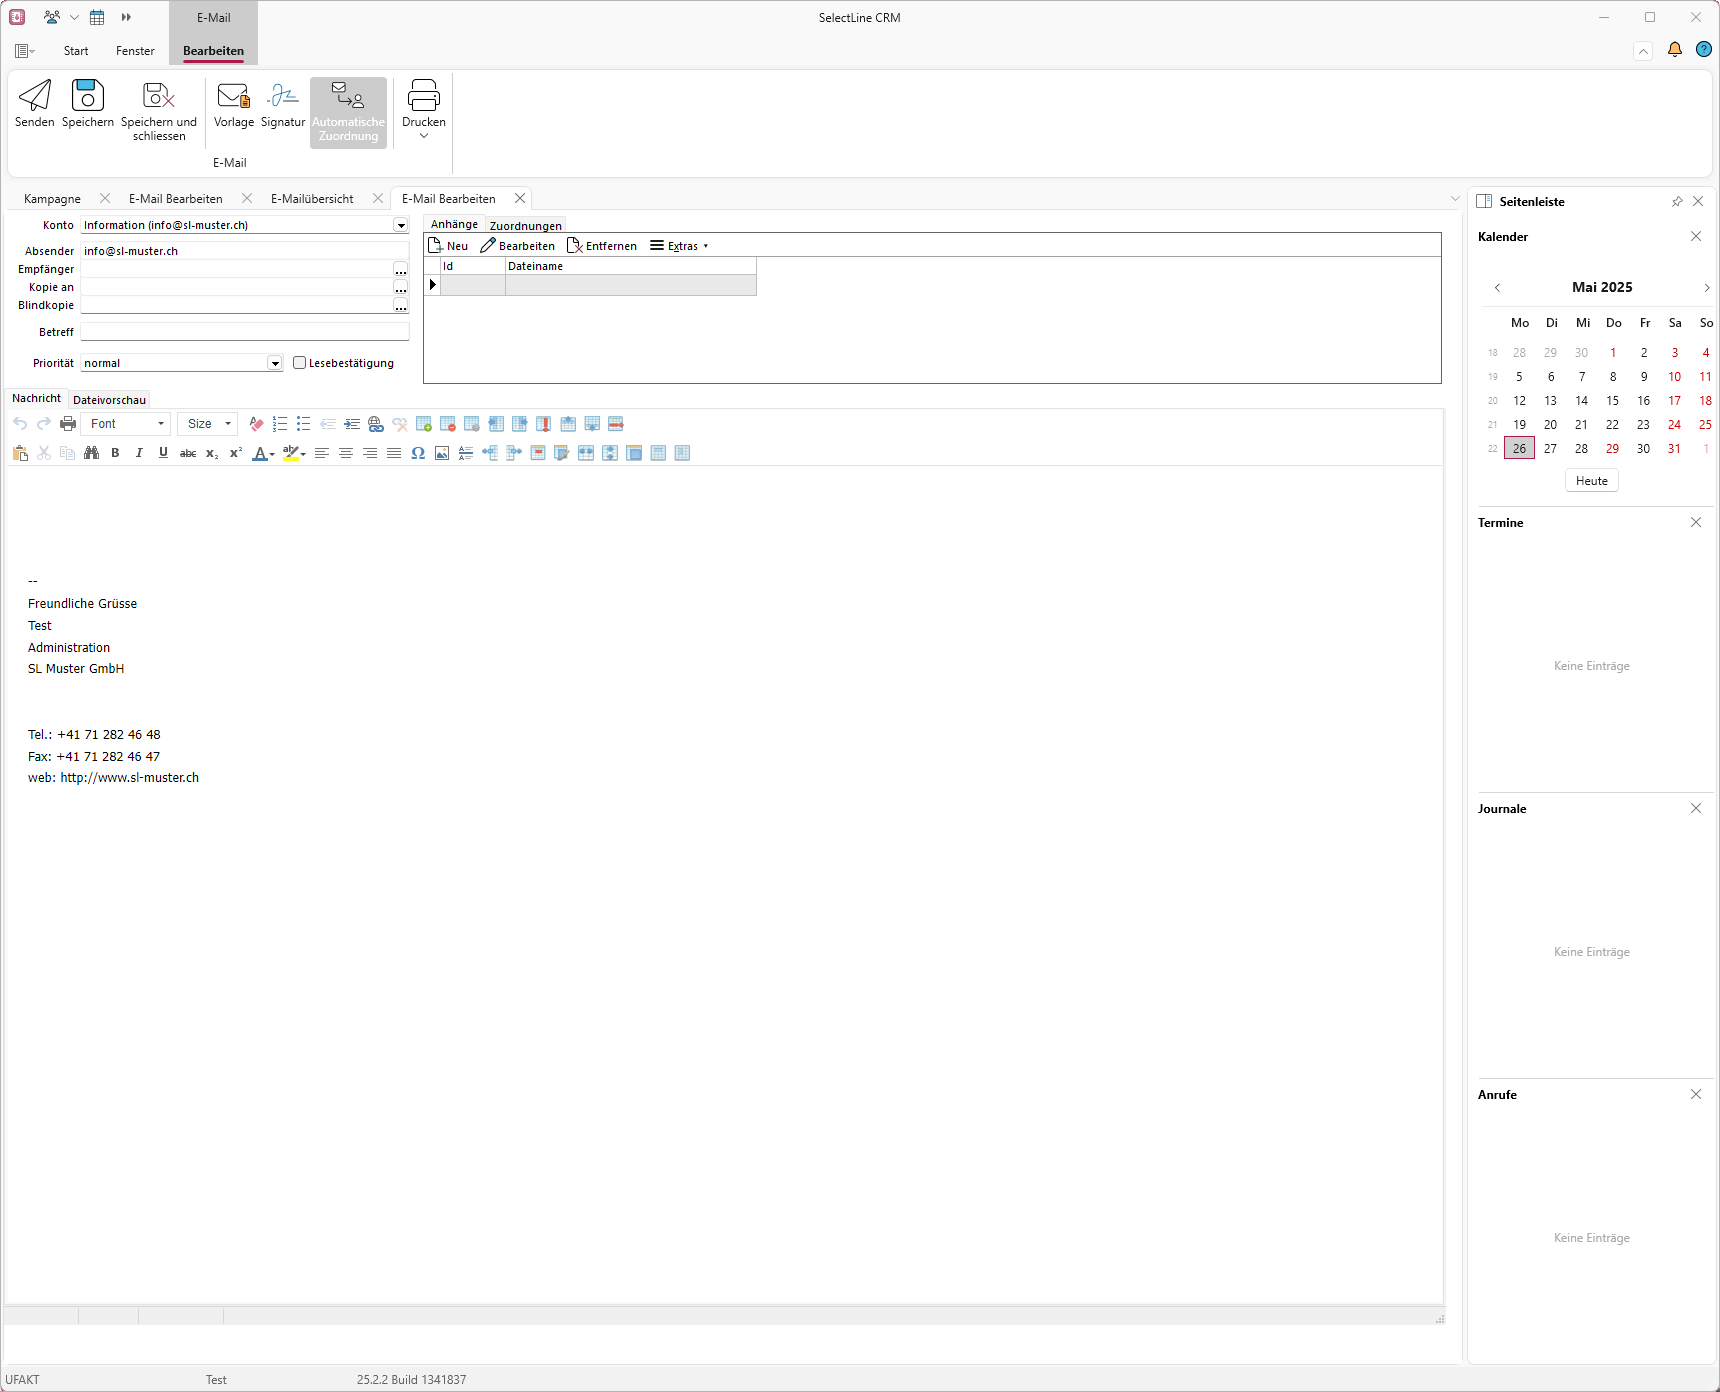Image resolution: width=1720 pixels, height=1392 pixels.
Task: Insert a hyperlink using the globe link icon
Action: point(376,424)
